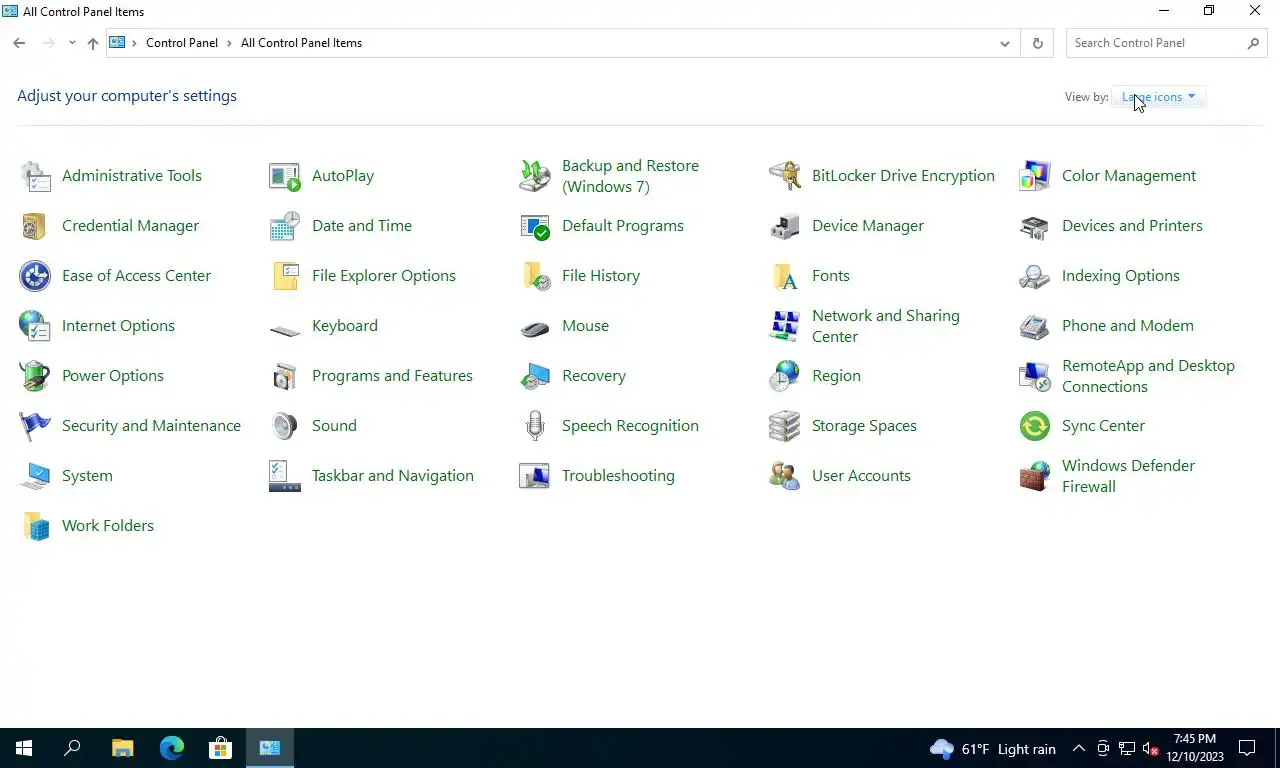Click the Control Panel breadcrumb
This screenshot has width=1280, height=768.
click(182, 43)
